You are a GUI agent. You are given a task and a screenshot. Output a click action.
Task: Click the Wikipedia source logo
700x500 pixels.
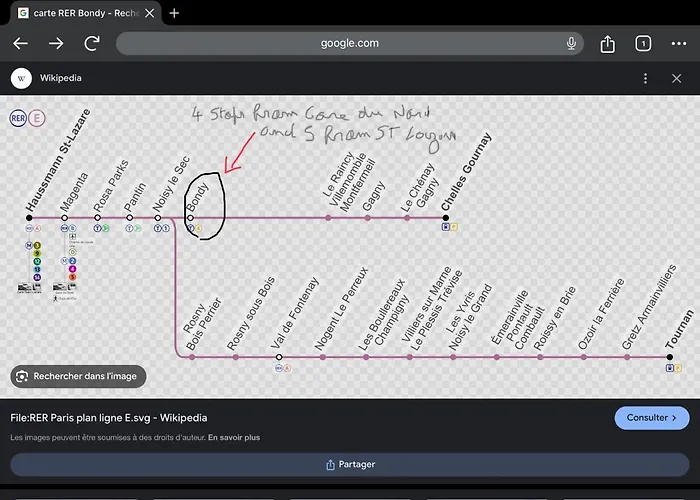pos(21,78)
